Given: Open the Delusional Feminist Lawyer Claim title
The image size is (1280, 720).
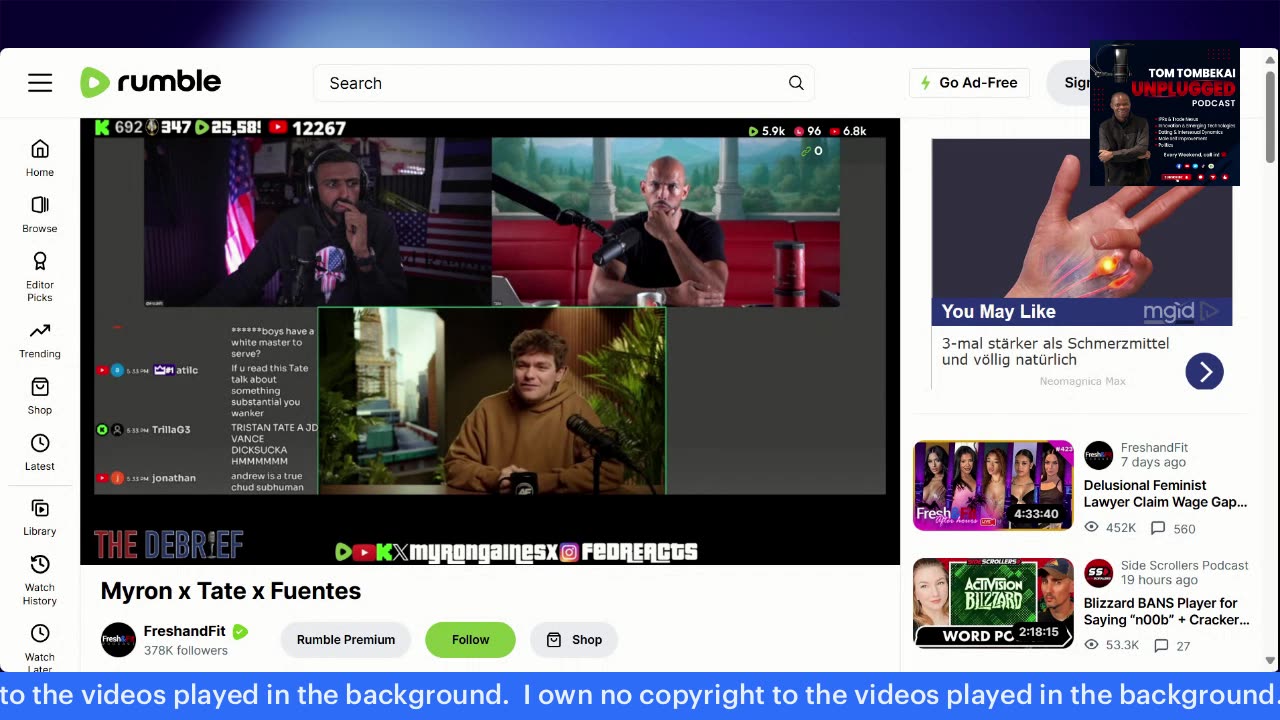Looking at the screenshot, I should click(1166, 494).
